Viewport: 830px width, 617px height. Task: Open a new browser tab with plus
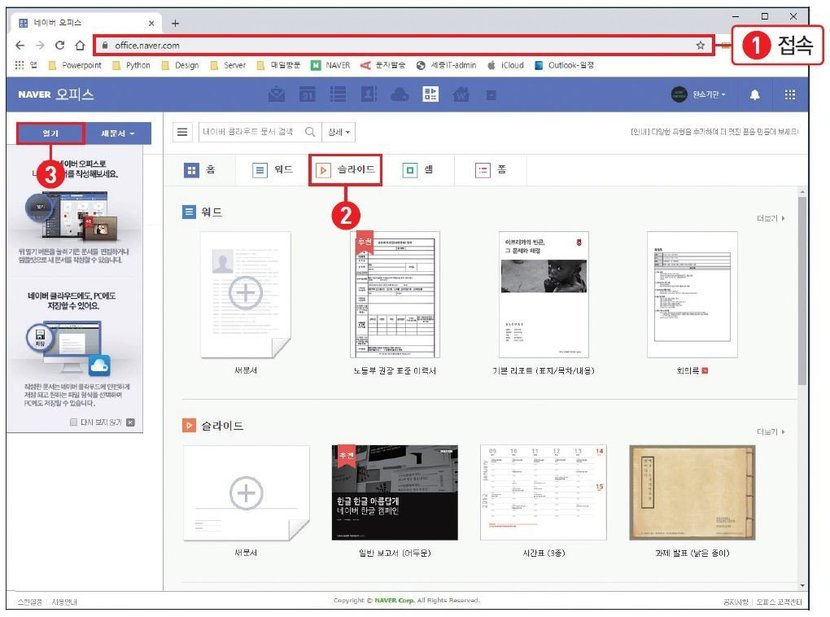(175, 23)
